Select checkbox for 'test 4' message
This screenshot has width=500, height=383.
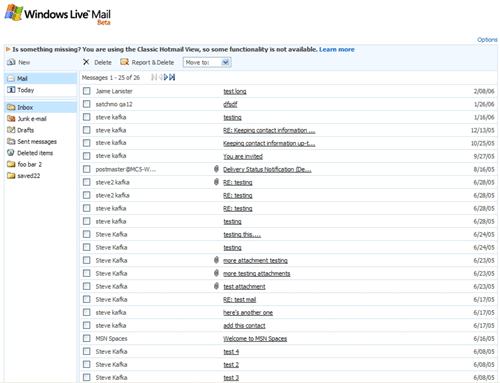click(87, 351)
